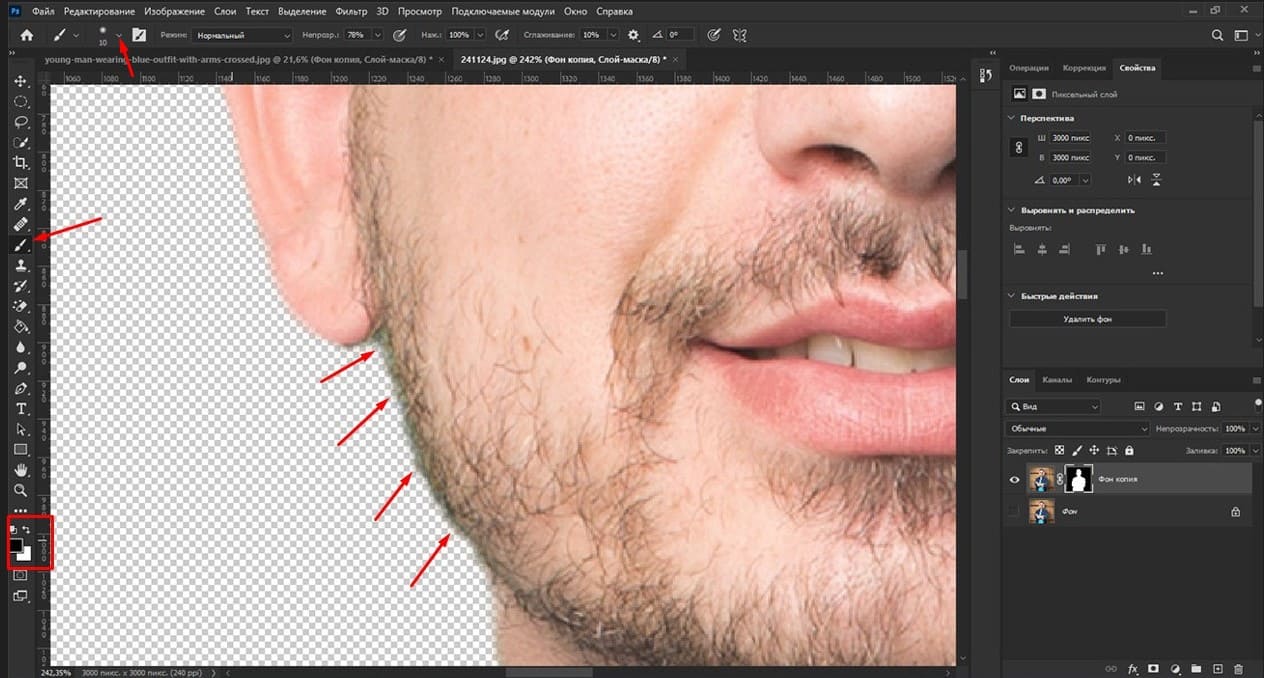Show the Фон layer visibility
This screenshot has height=678, width=1264.
tap(1014, 512)
